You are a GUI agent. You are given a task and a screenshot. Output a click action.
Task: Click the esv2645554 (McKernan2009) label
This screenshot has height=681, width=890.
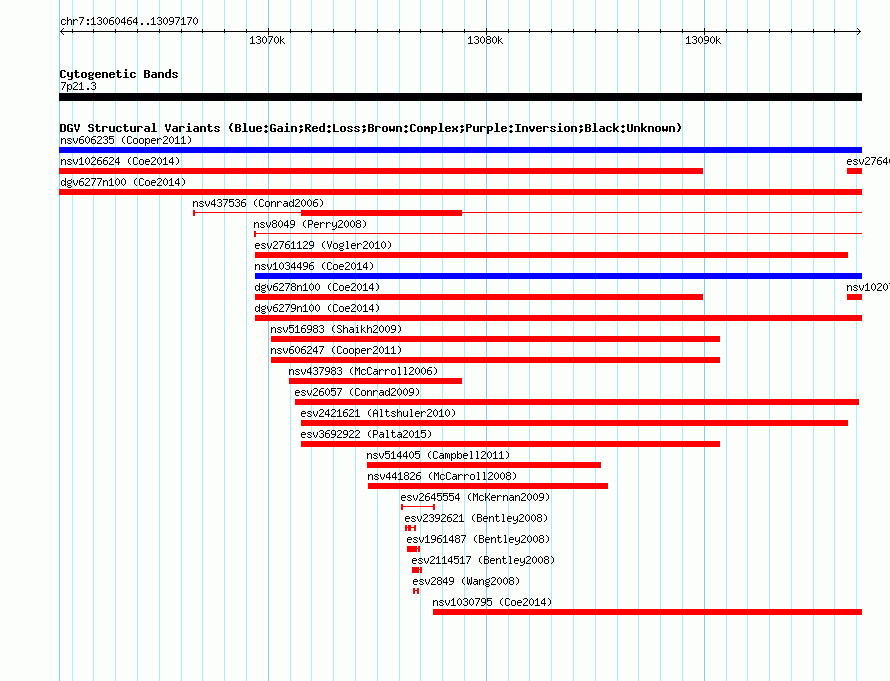click(x=475, y=497)
